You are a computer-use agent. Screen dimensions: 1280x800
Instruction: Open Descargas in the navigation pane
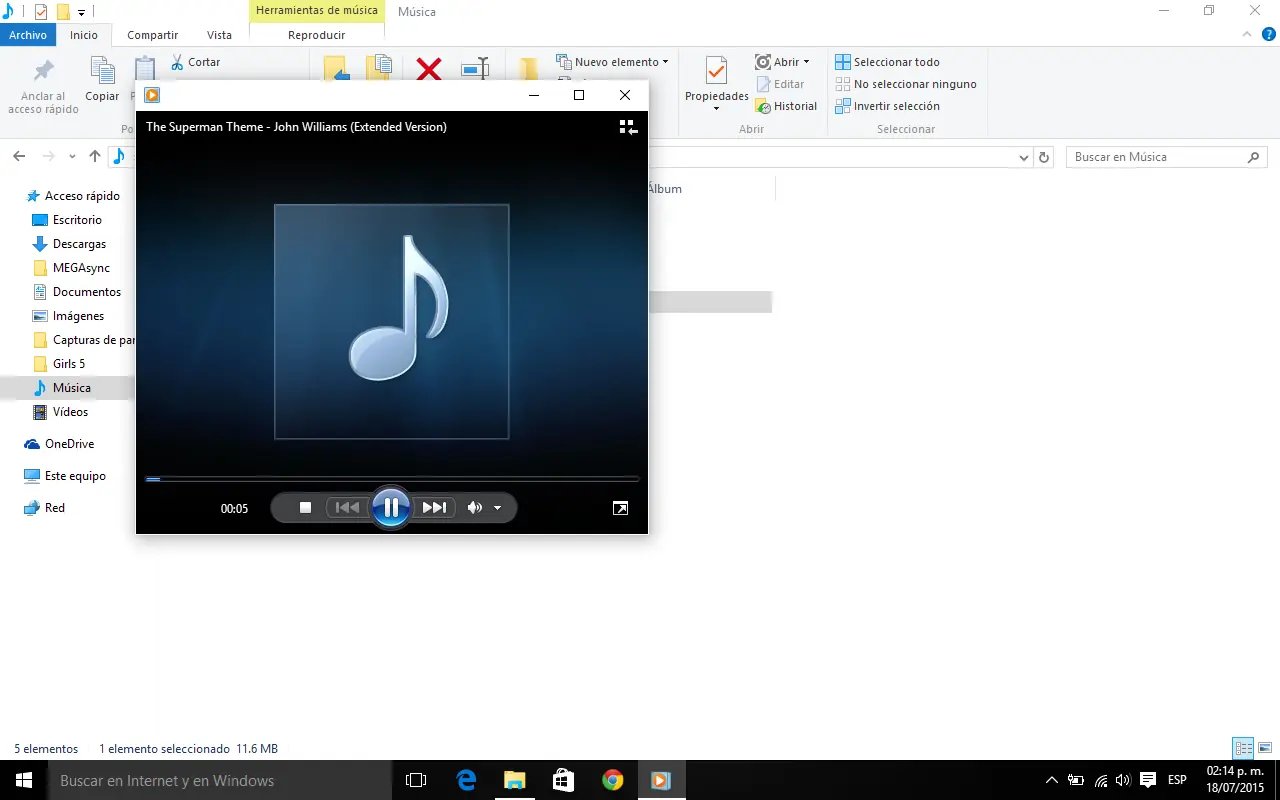(79, 244)
